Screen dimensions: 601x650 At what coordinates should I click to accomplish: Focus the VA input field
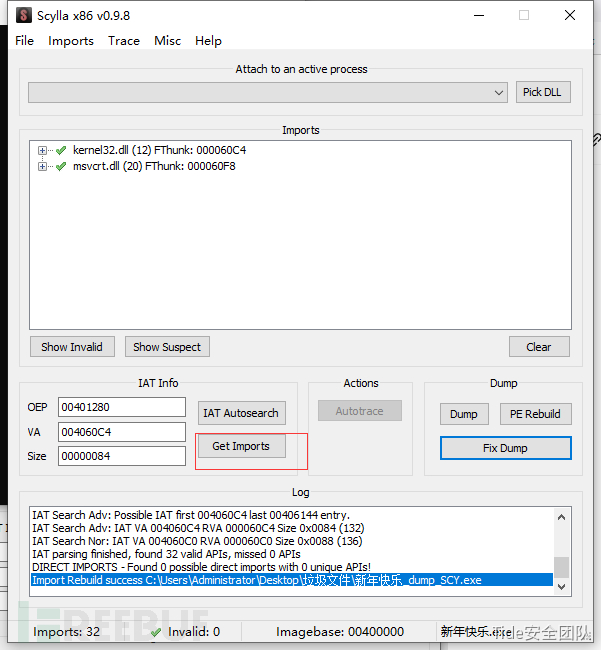[122, 432]
